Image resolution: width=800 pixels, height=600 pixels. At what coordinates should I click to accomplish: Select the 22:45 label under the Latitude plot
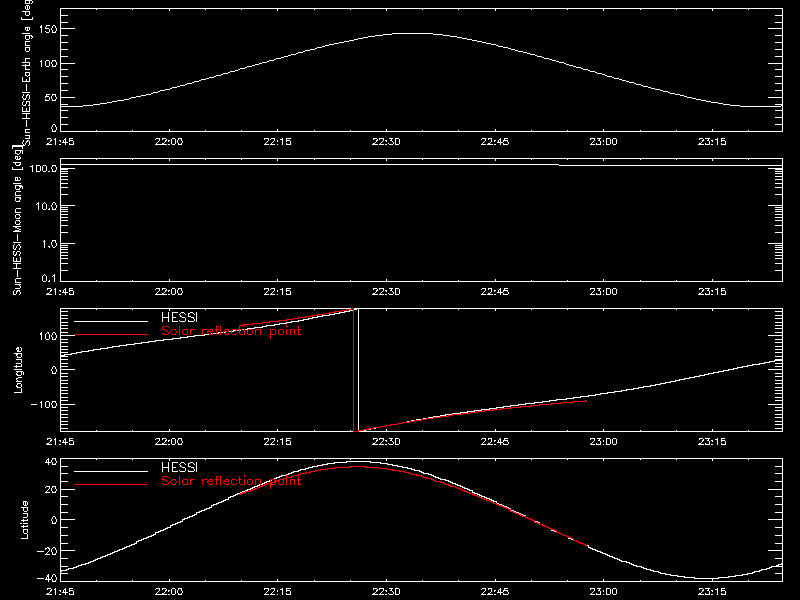(494, 591)
